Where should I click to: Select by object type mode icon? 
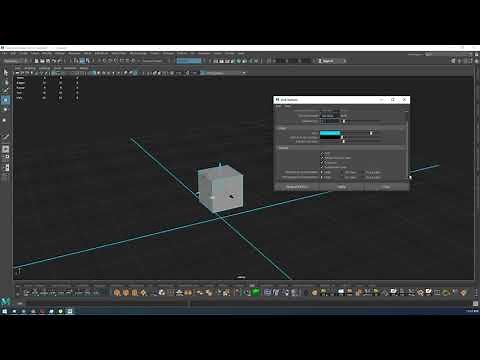tap(82, 61)
